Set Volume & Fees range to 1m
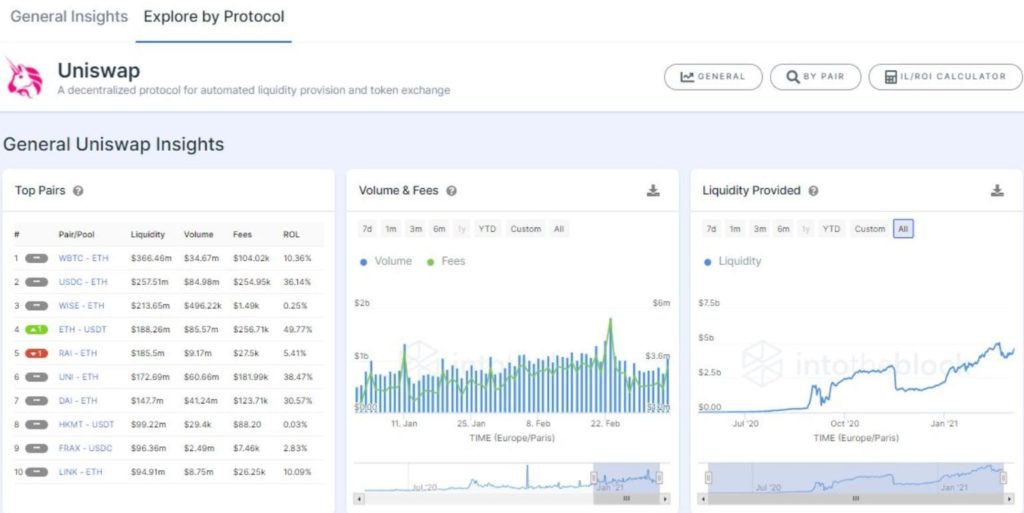This screenshot has width=1024, height=513. click(x=391, y=229)
